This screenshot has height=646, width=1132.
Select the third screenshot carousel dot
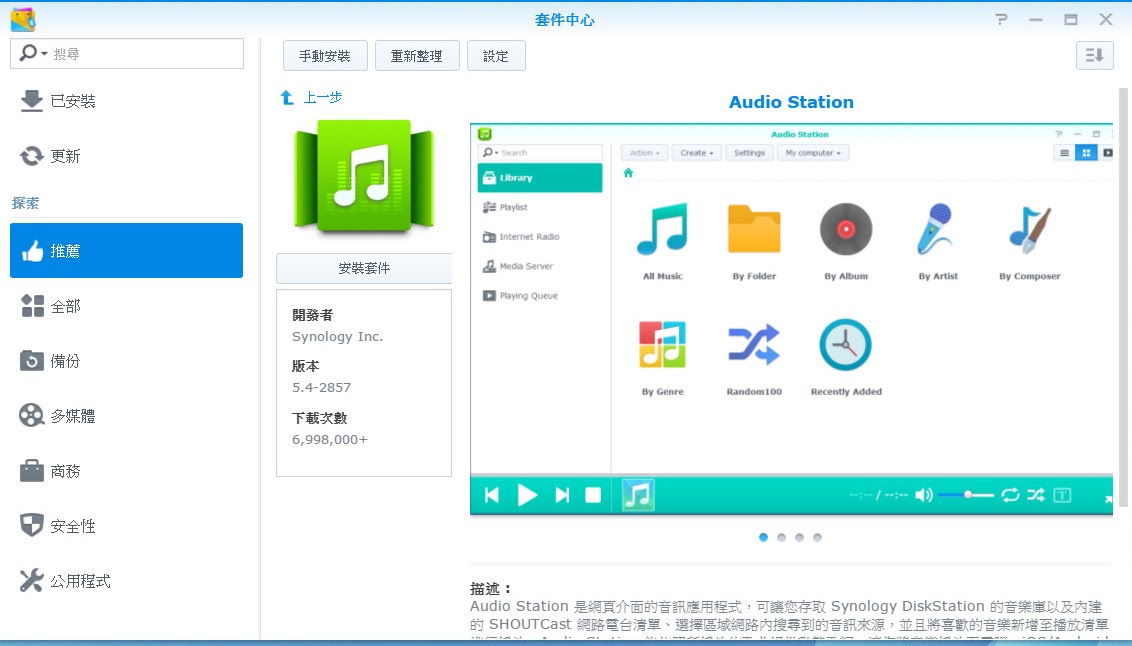click(x=799, y=537)
